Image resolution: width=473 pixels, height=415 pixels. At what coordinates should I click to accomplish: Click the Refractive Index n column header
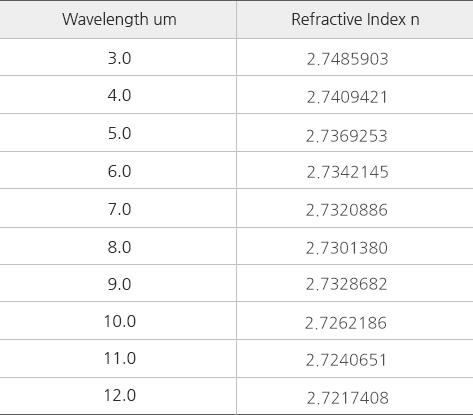355,19
